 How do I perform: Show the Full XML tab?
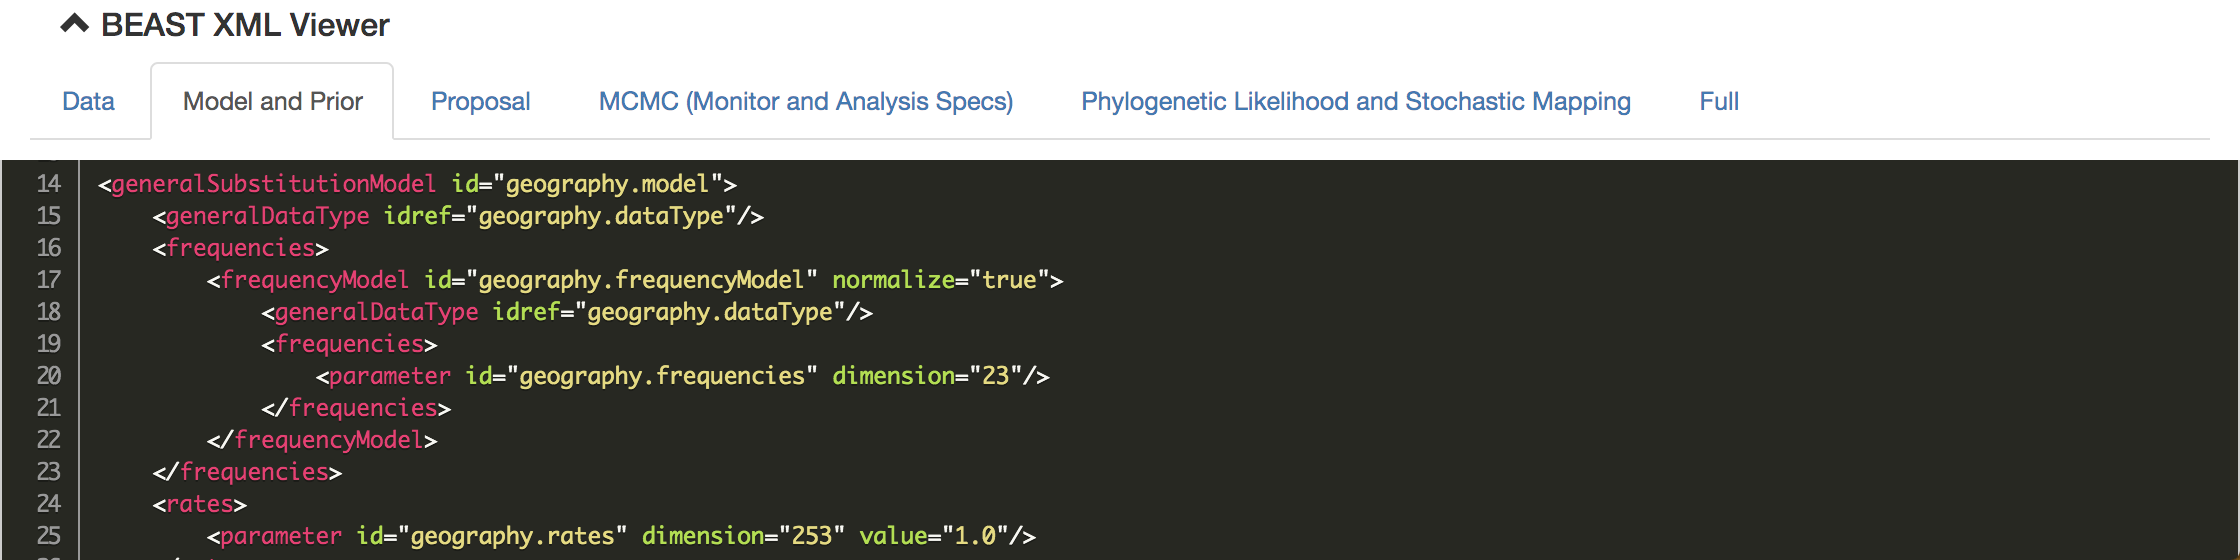coord(1719,101)
